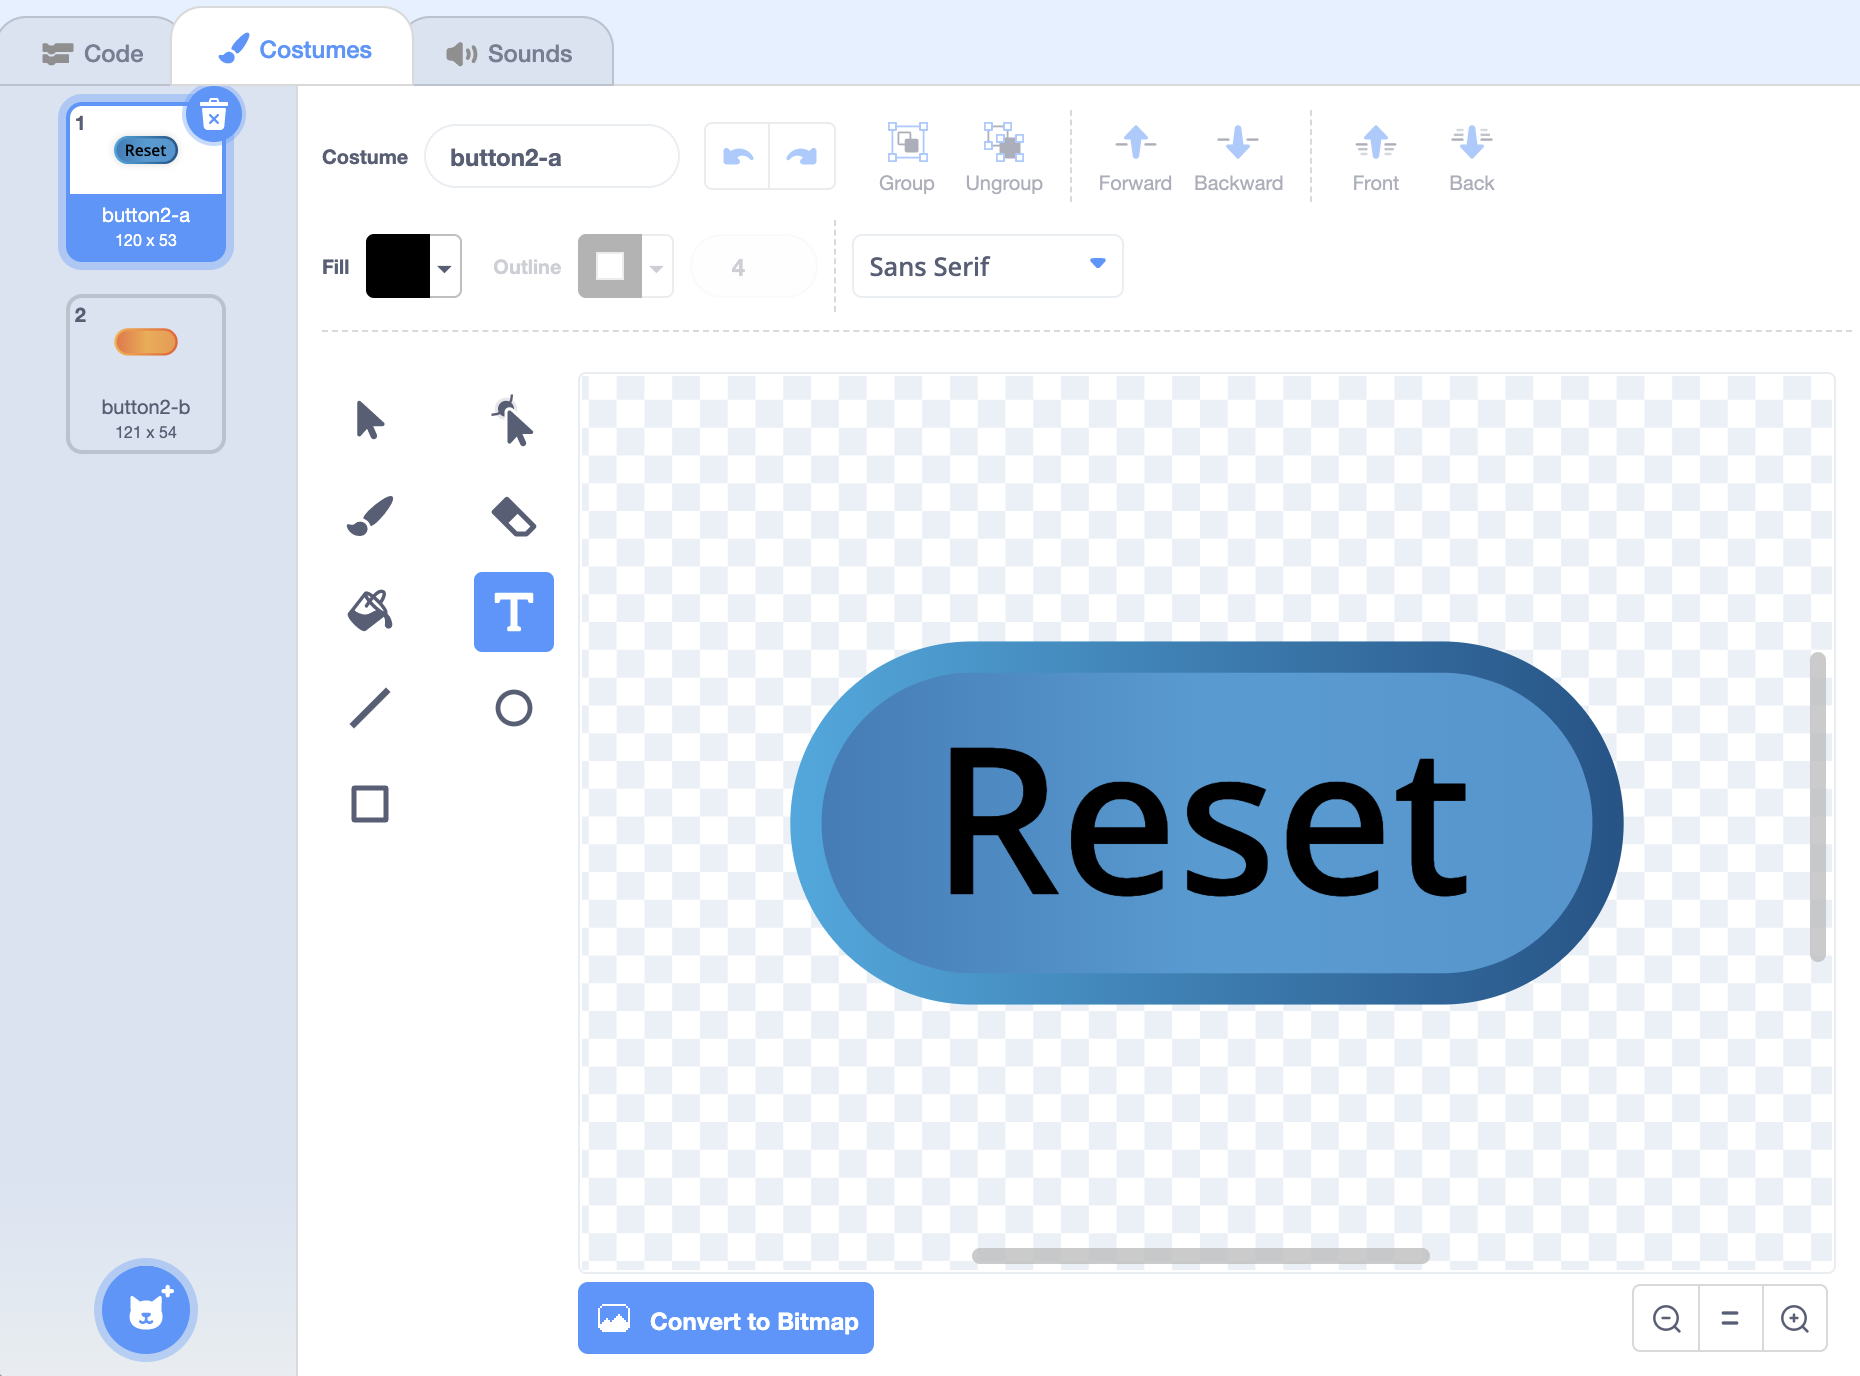Click the black Fill color swatch
Image resolution: width=1860 pixels, height=1376 pixels.
pos(398,267)
